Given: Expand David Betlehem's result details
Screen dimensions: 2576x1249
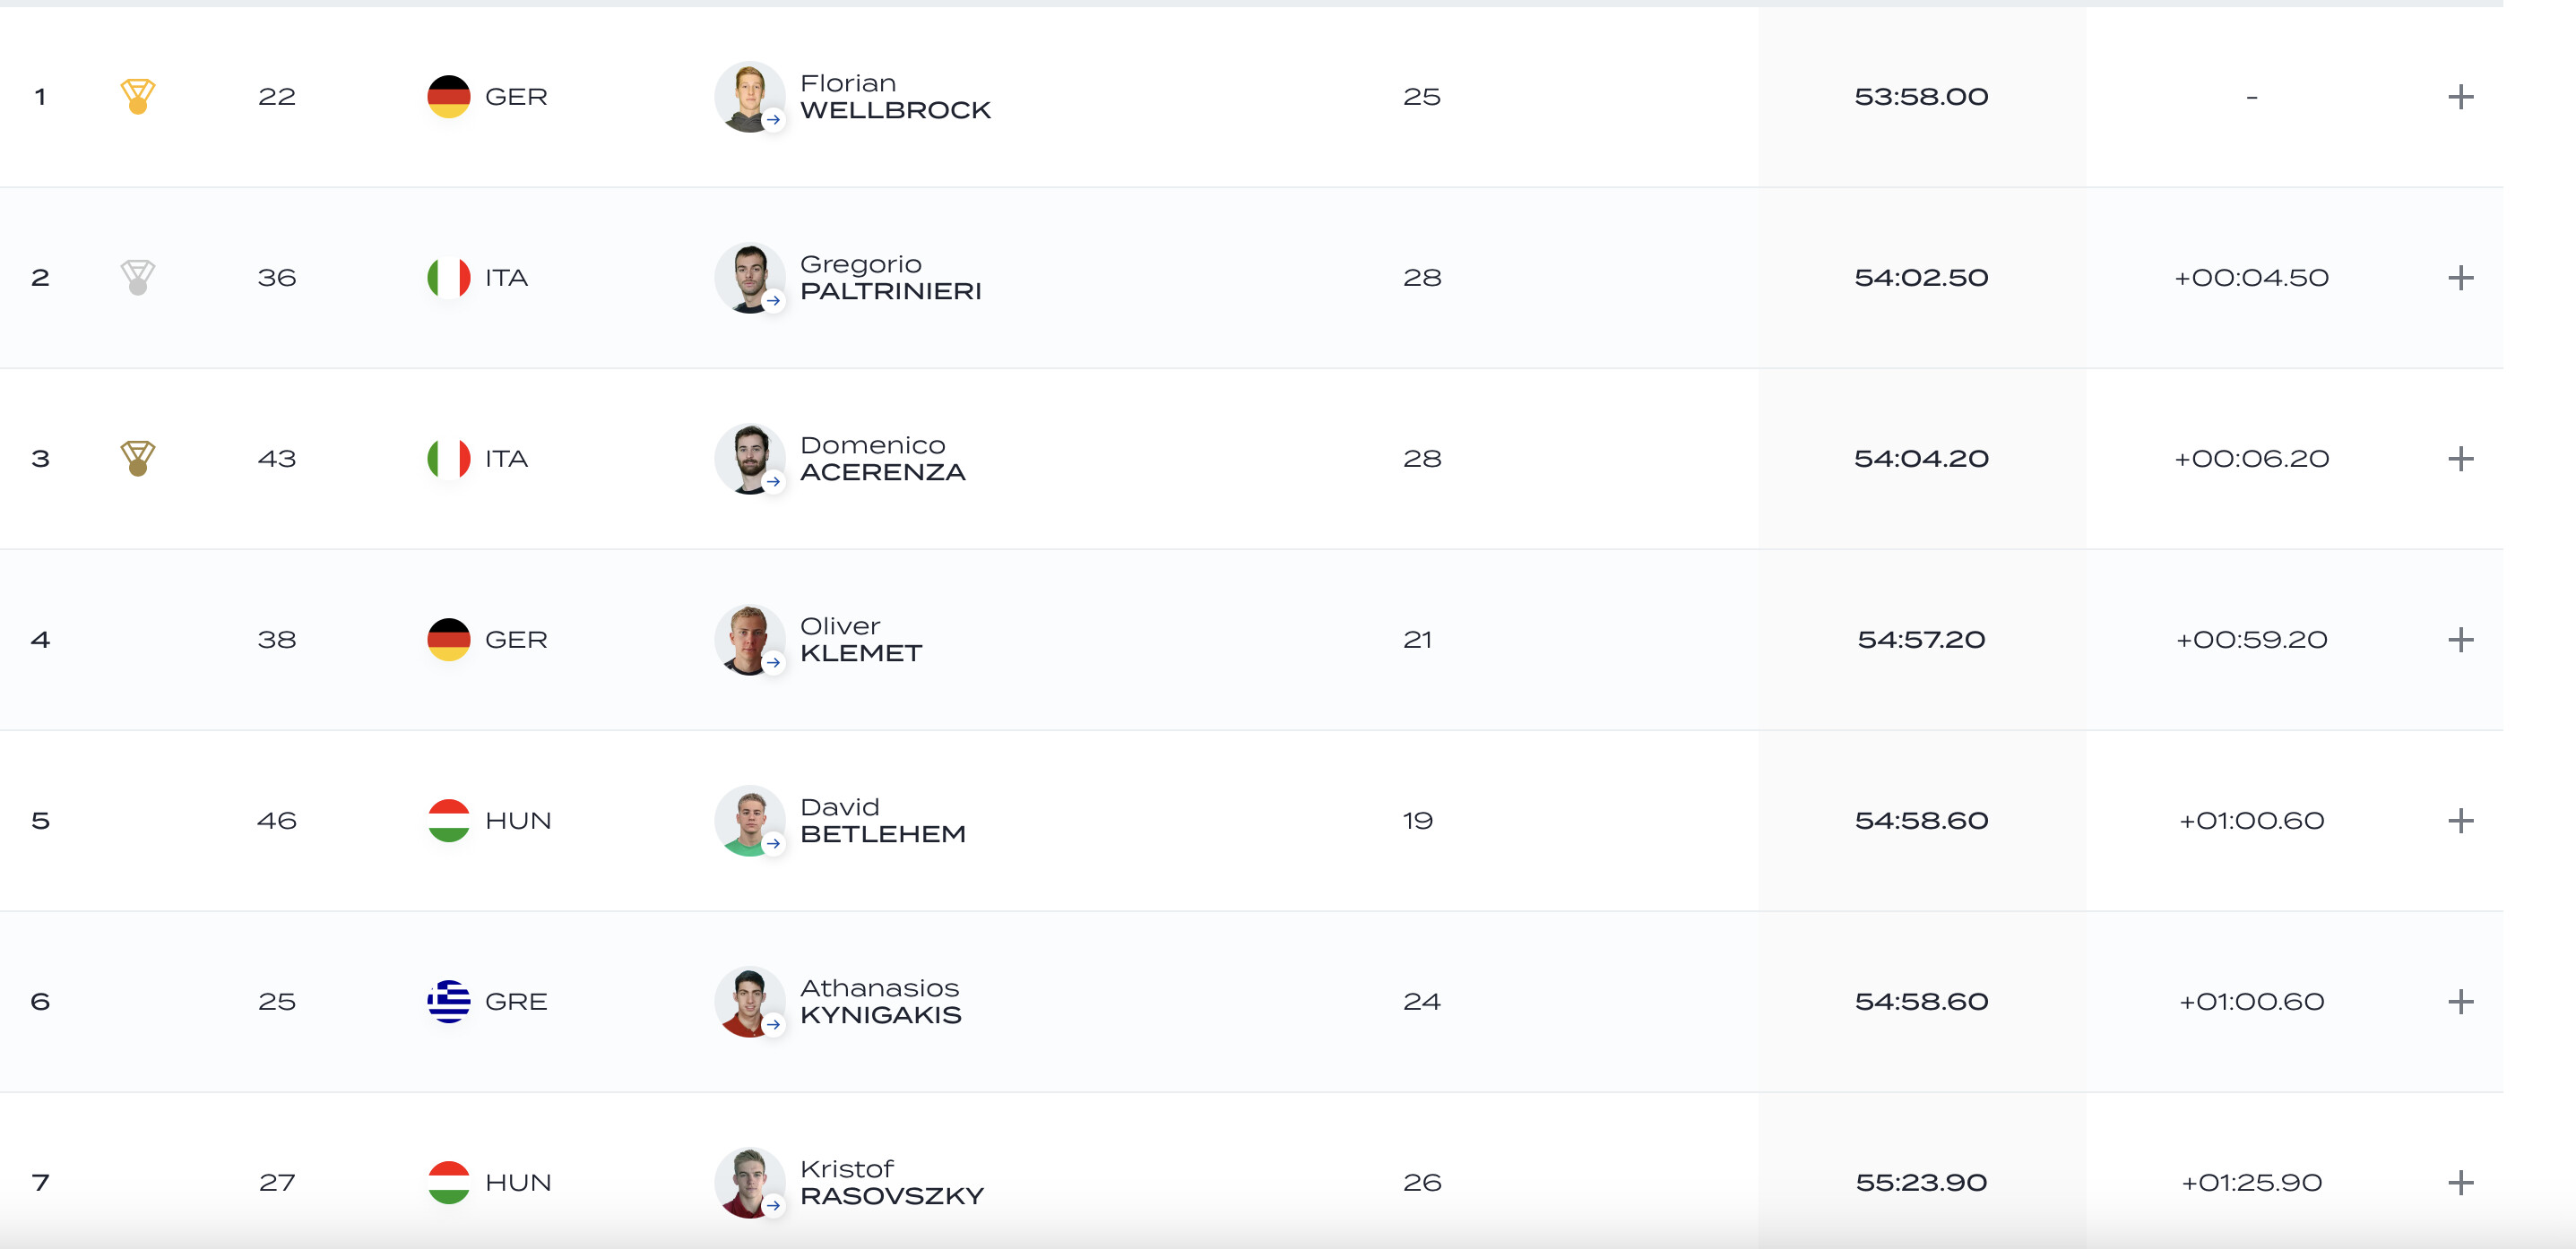Looking at the screenshot, I should click(2461, 820).
